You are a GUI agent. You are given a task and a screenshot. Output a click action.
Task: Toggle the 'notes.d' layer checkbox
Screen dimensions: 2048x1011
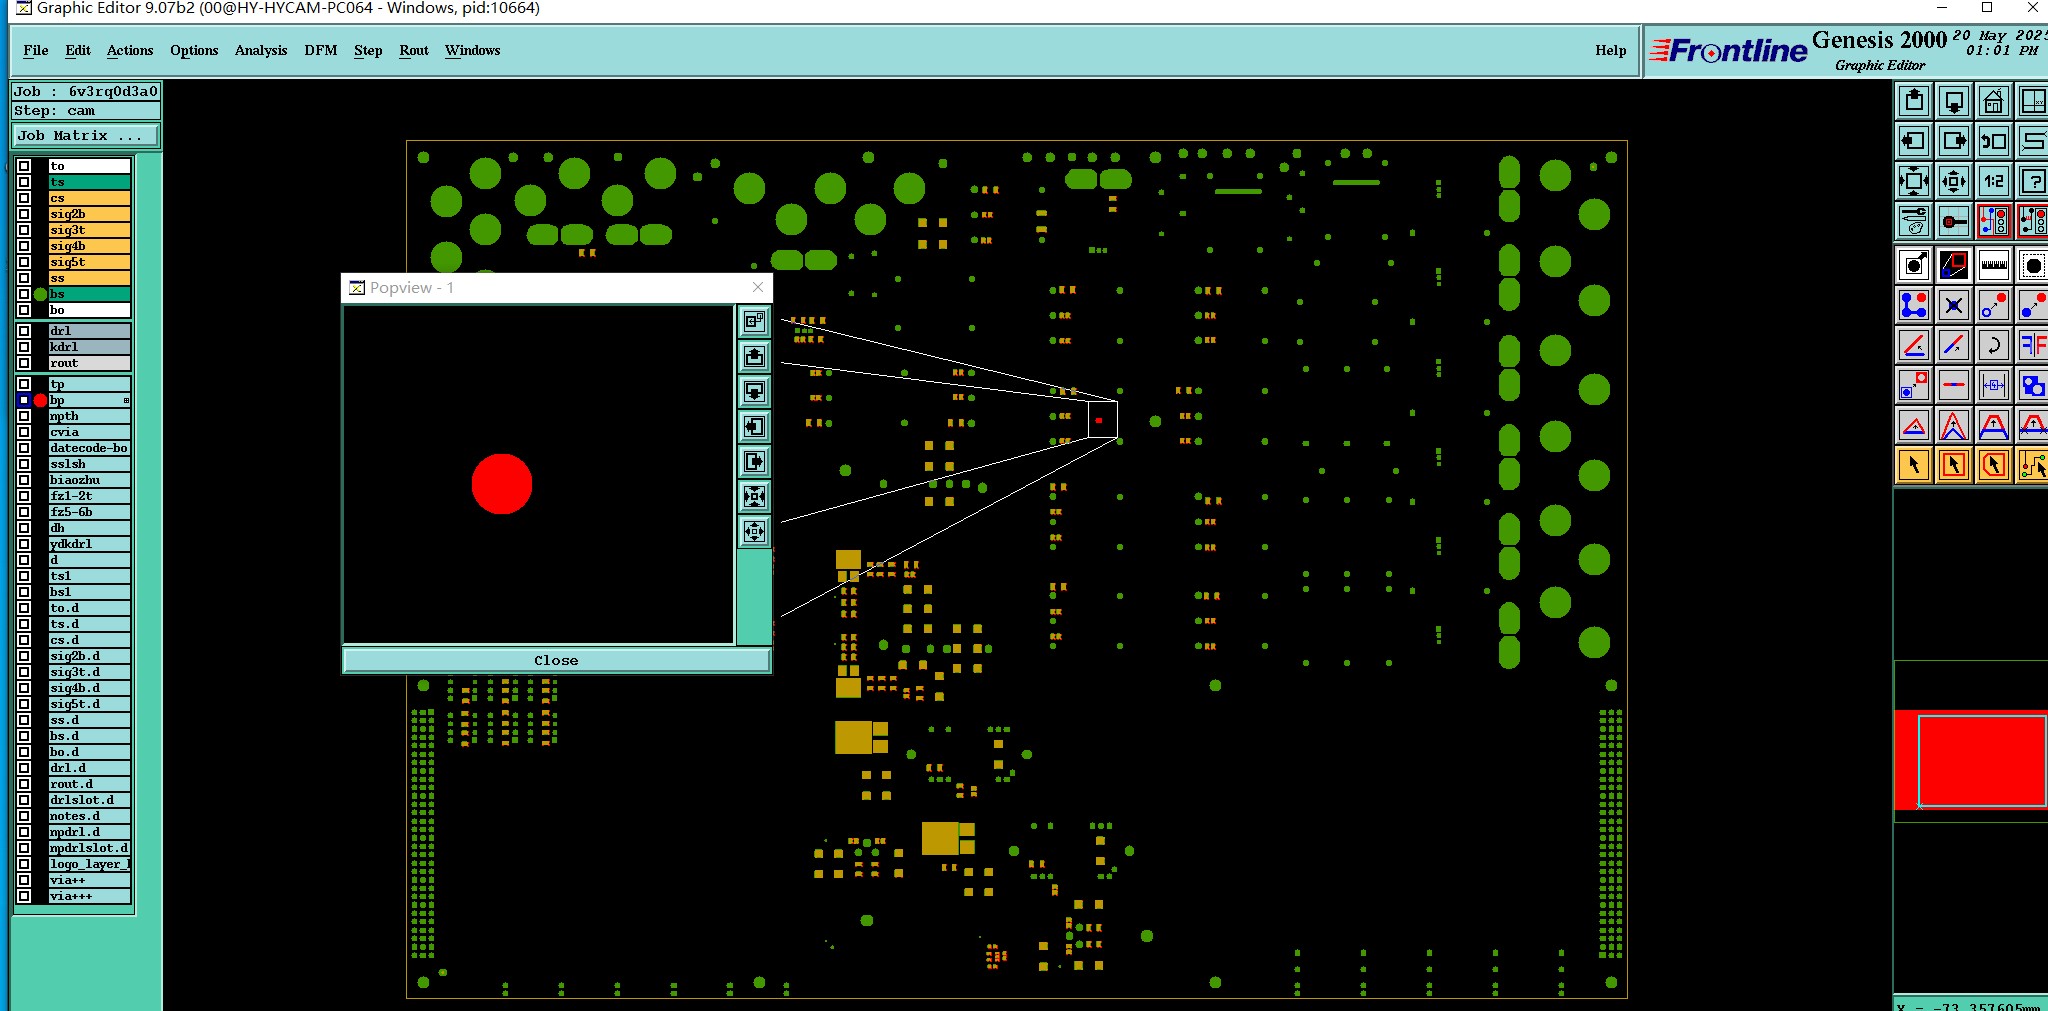coord(24,816)
